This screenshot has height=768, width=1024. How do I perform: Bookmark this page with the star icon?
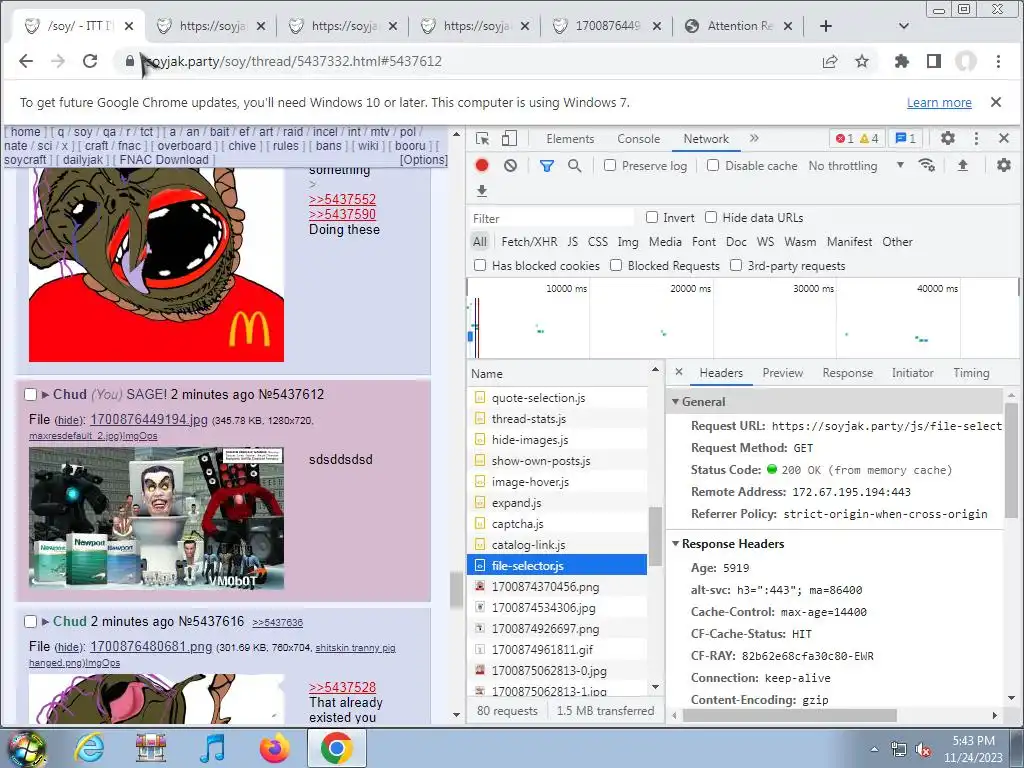coord(862,61)
